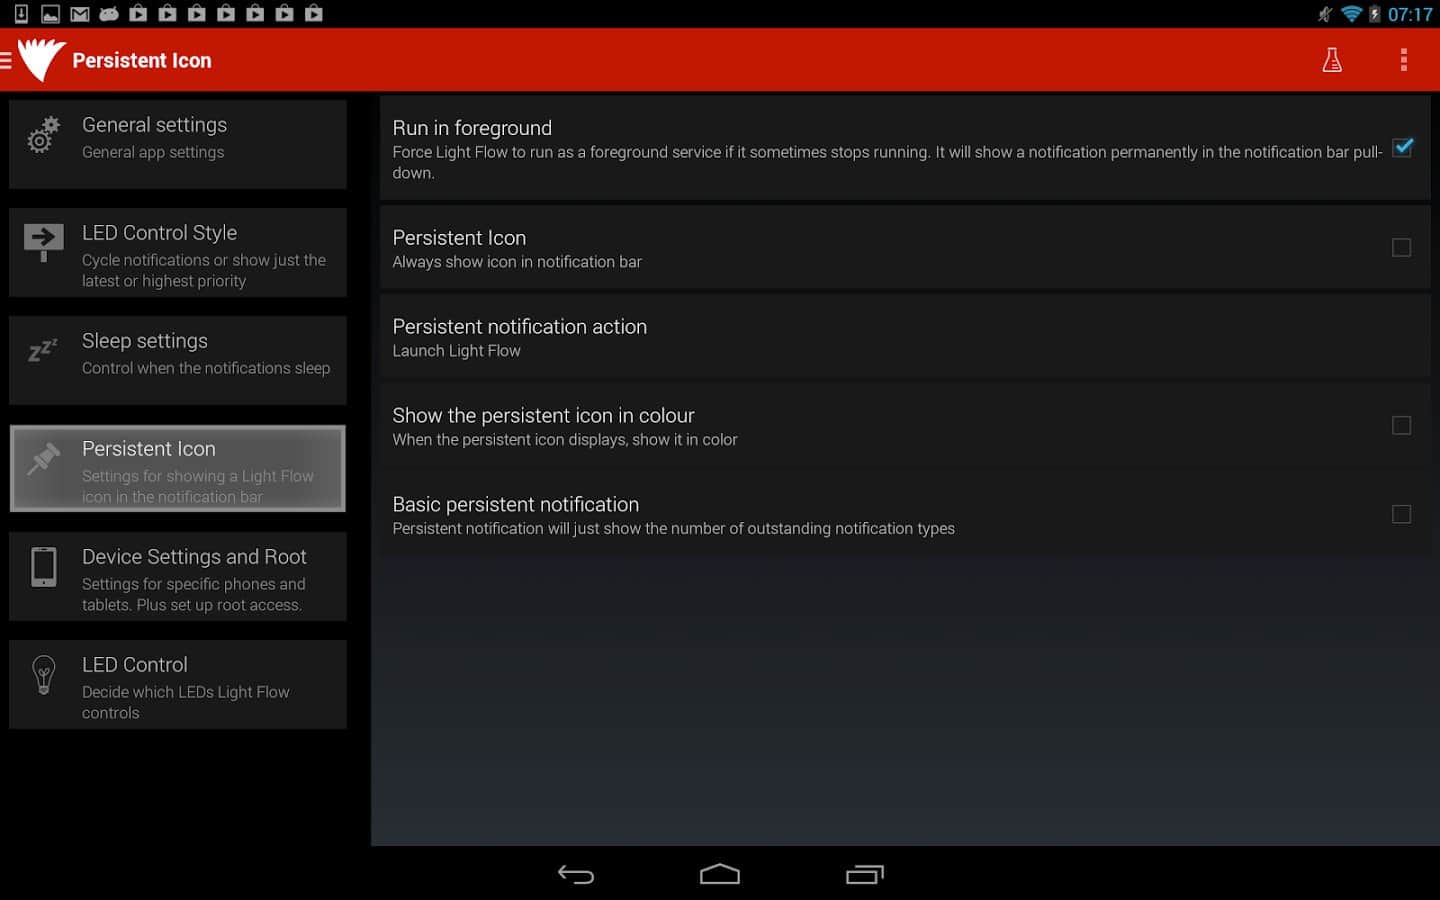Click the arrow sign LED Control Style icon
The height and width of the screenshot is (900, 1440).
point(43,241)
